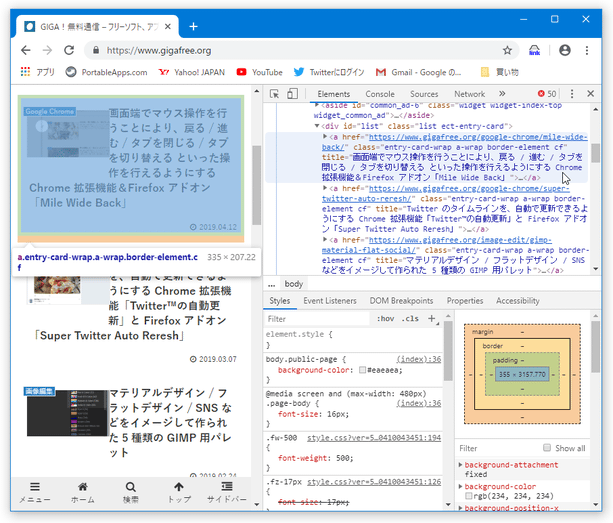Click the browser forward arrow

coord(47,50)
